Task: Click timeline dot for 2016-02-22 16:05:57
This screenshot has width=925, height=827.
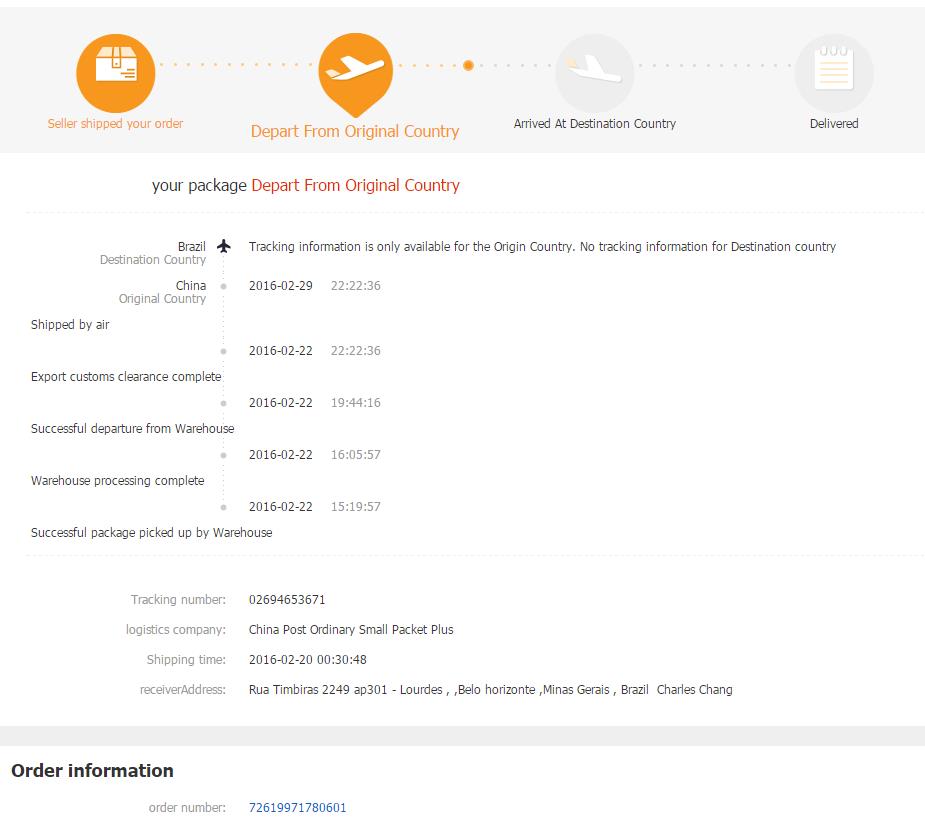Action: [x=224, y=455]
